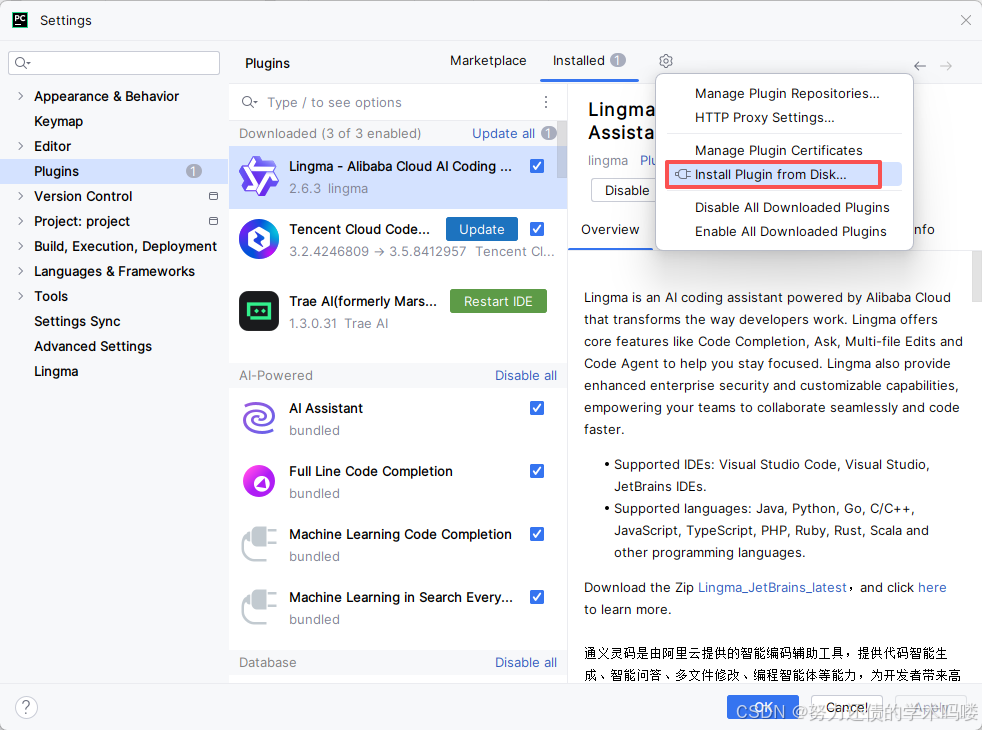982x730 pixels.
Task: Expand Languages & Frameworks node
Action: point(21,271)
